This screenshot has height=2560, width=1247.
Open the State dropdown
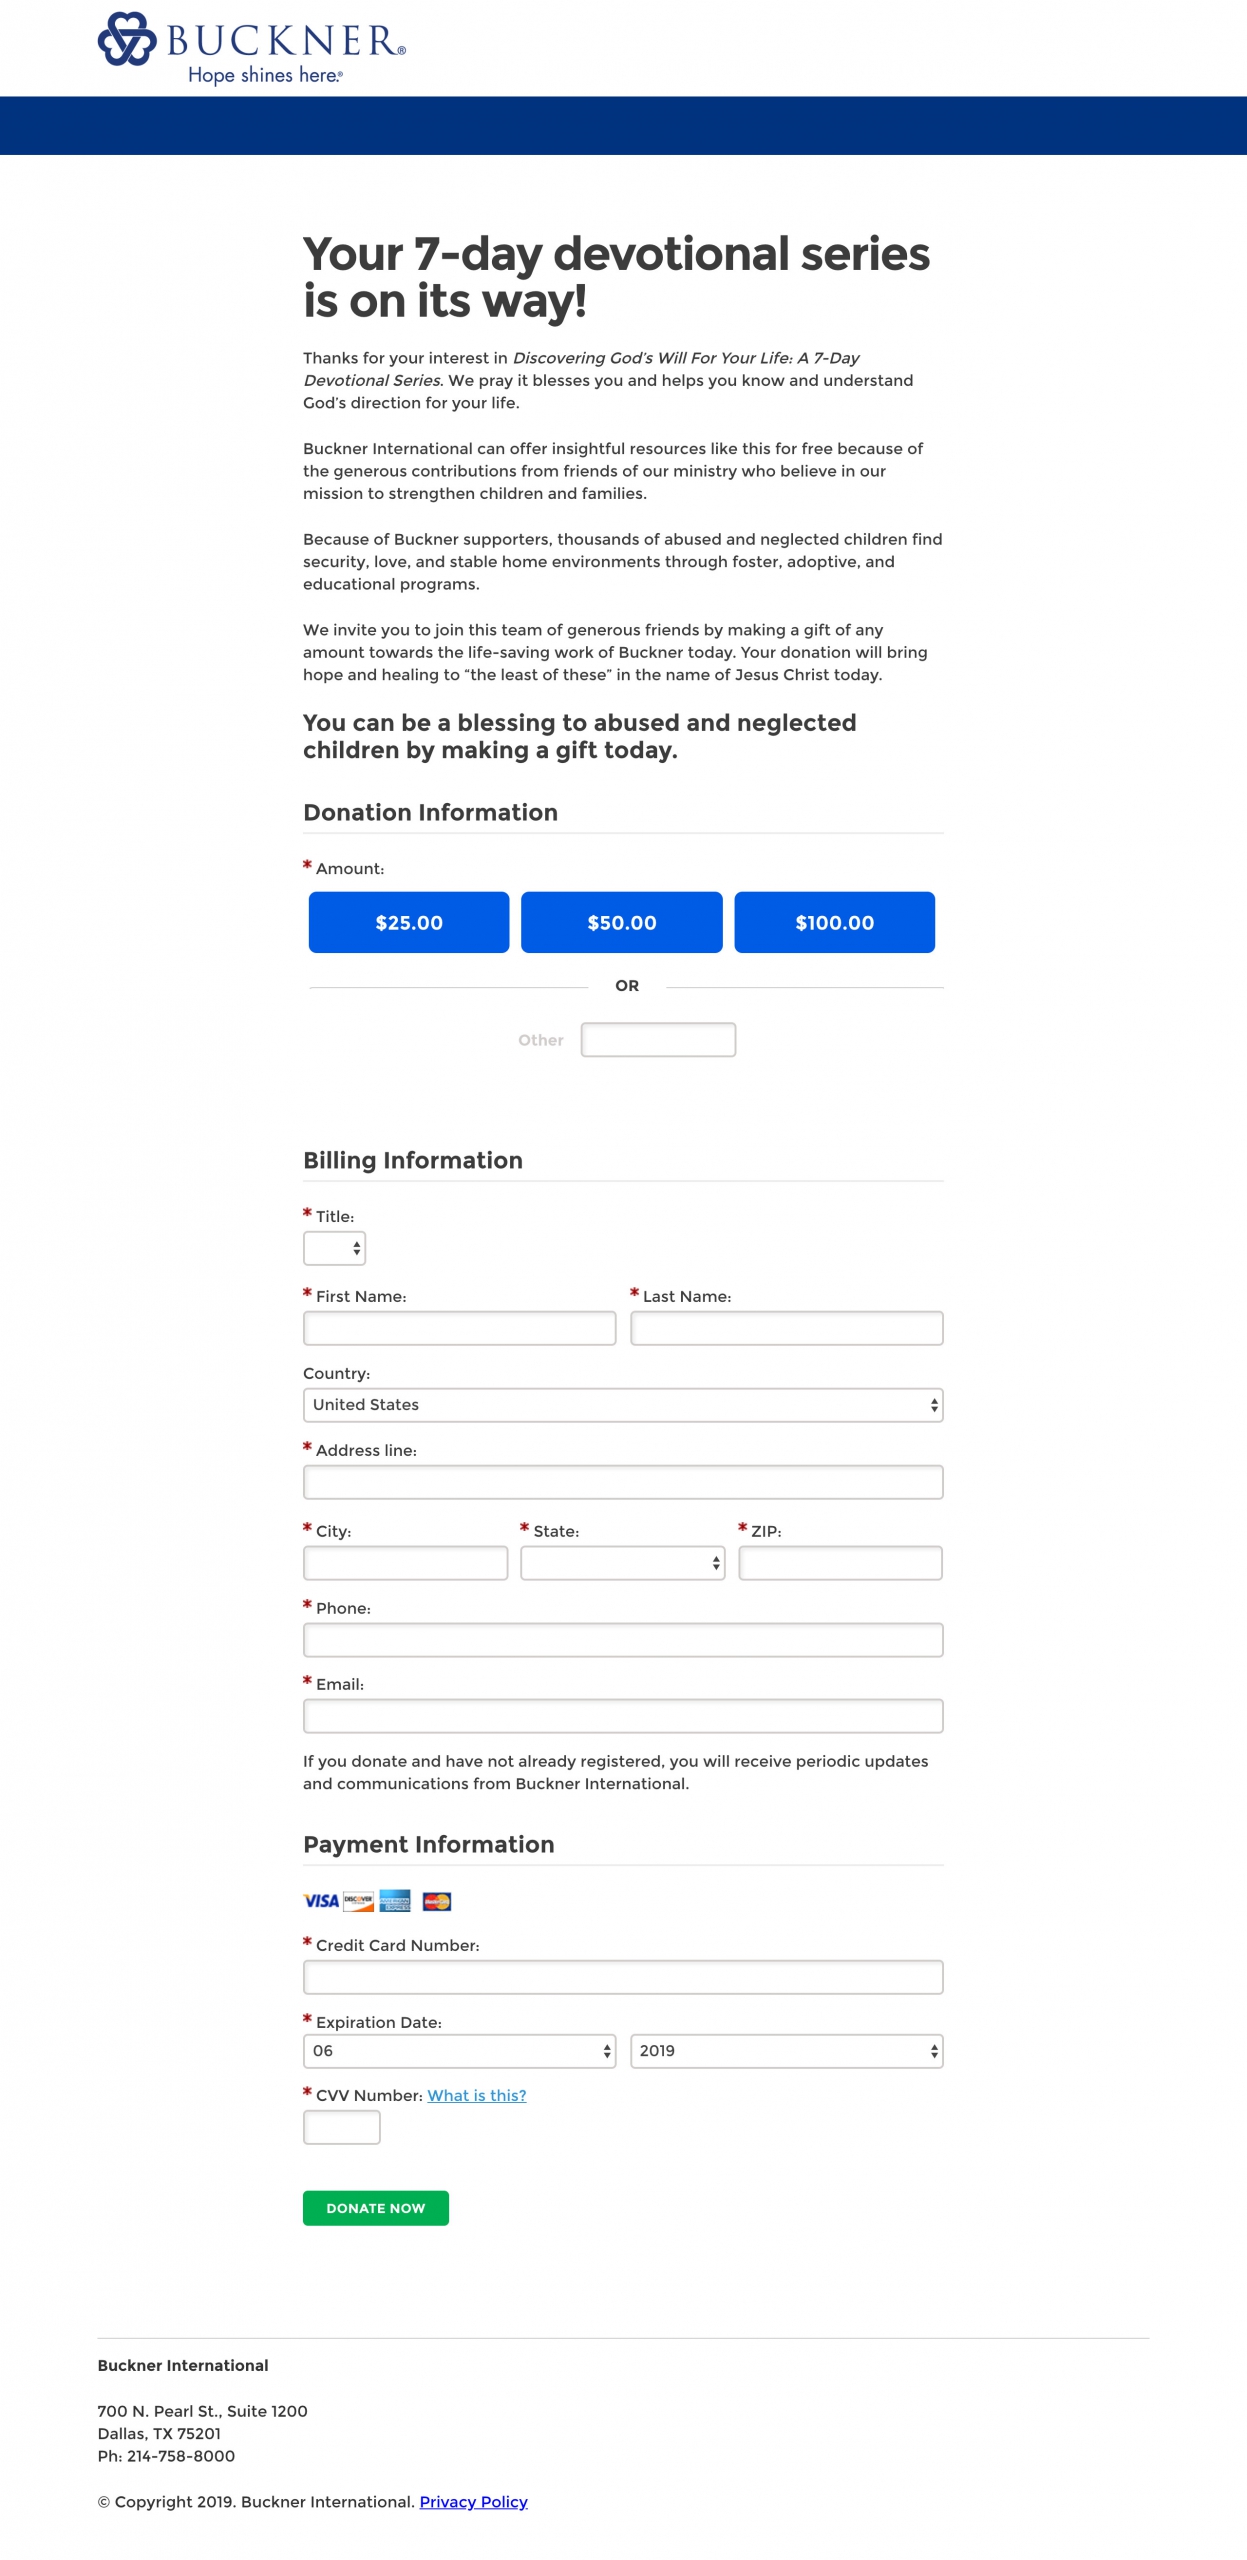coord(622,1562)
